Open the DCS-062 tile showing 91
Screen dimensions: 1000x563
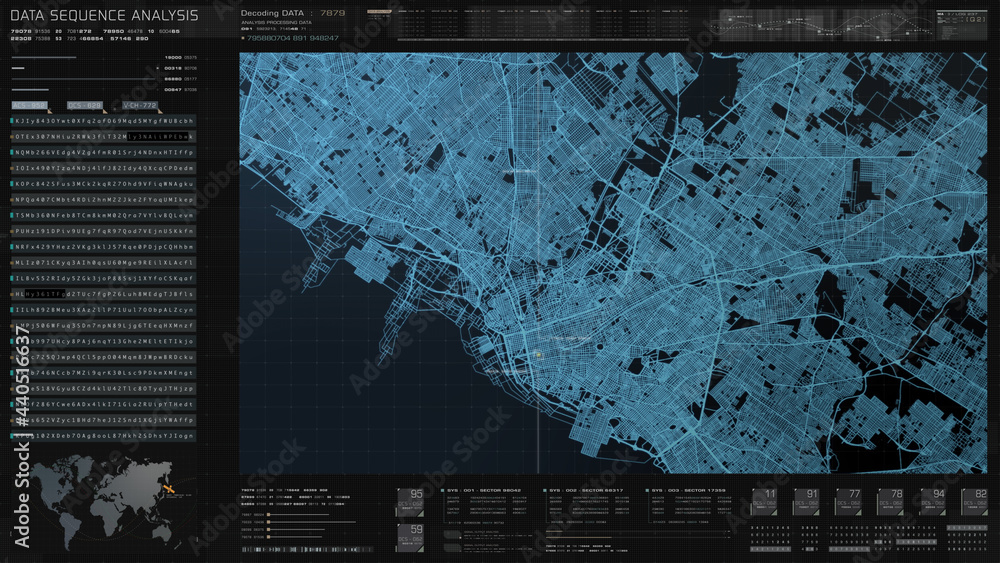[806, 502]
